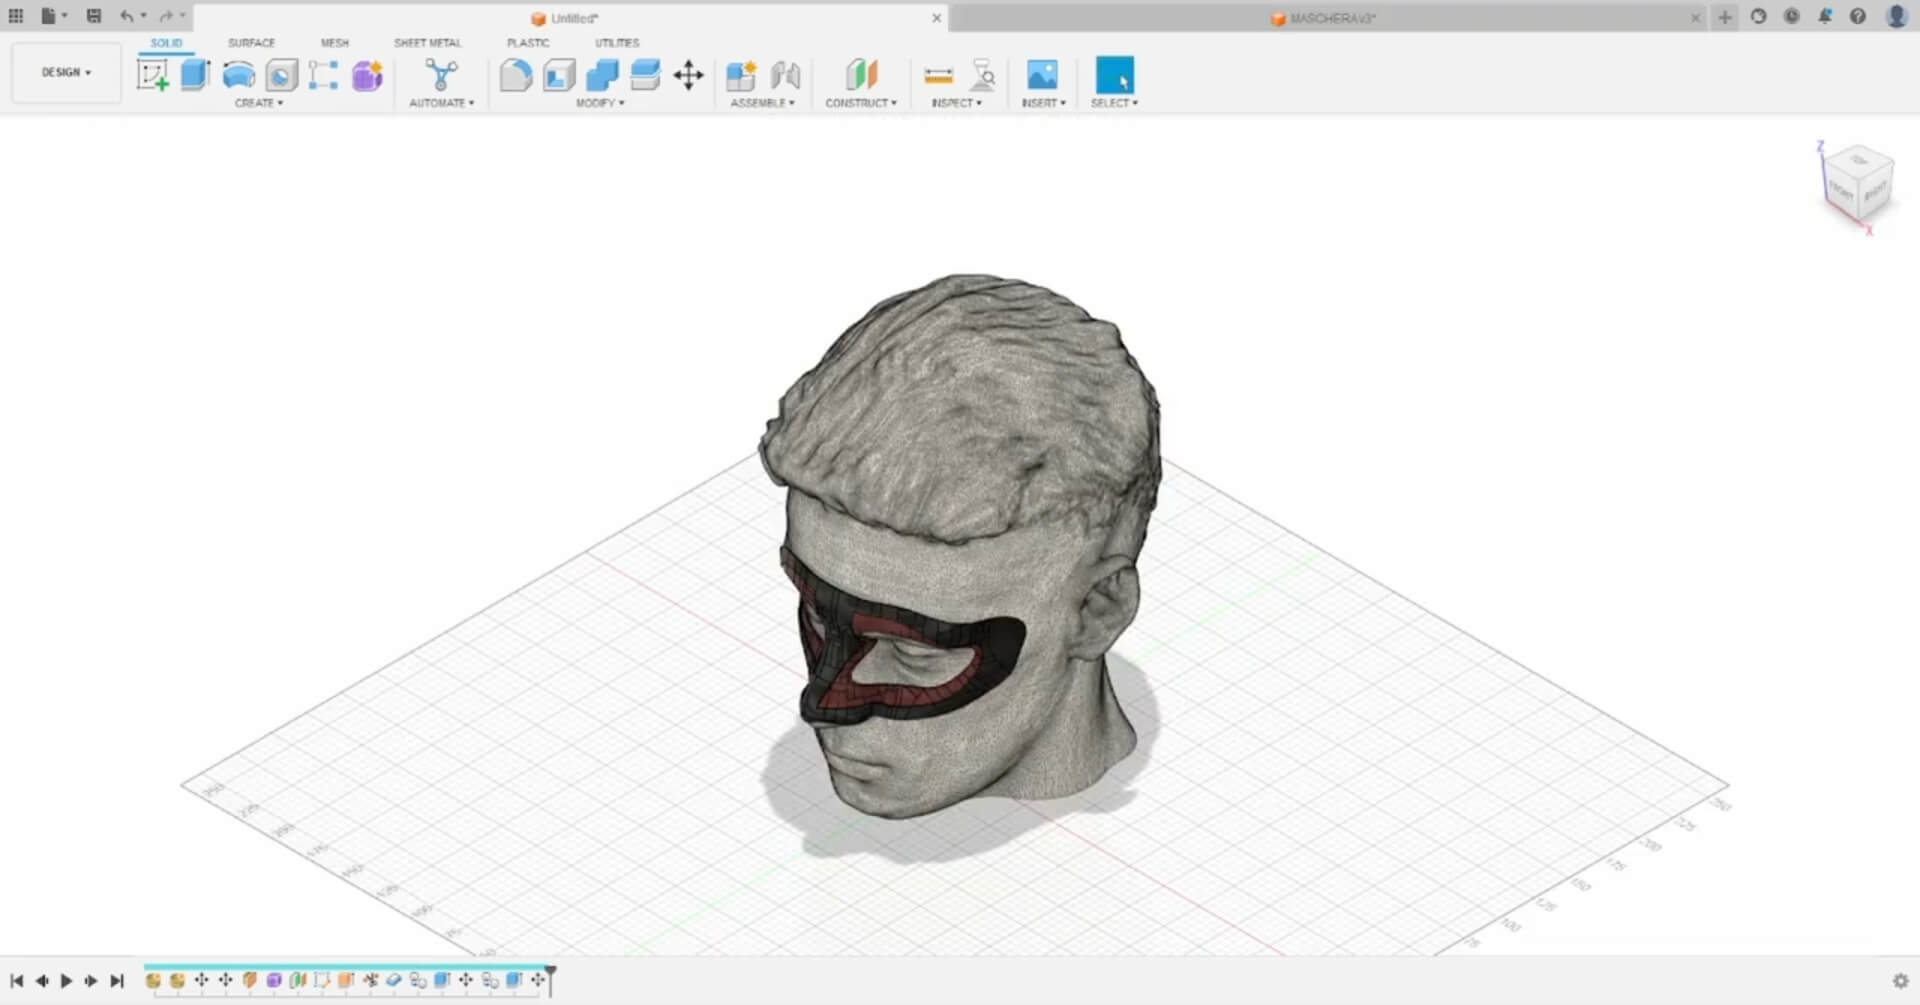Close the MASCHERAV3 document tab
The width and height of the screenshot is (1920, 1005).
pyautogui.click(x=1695, y=18)
